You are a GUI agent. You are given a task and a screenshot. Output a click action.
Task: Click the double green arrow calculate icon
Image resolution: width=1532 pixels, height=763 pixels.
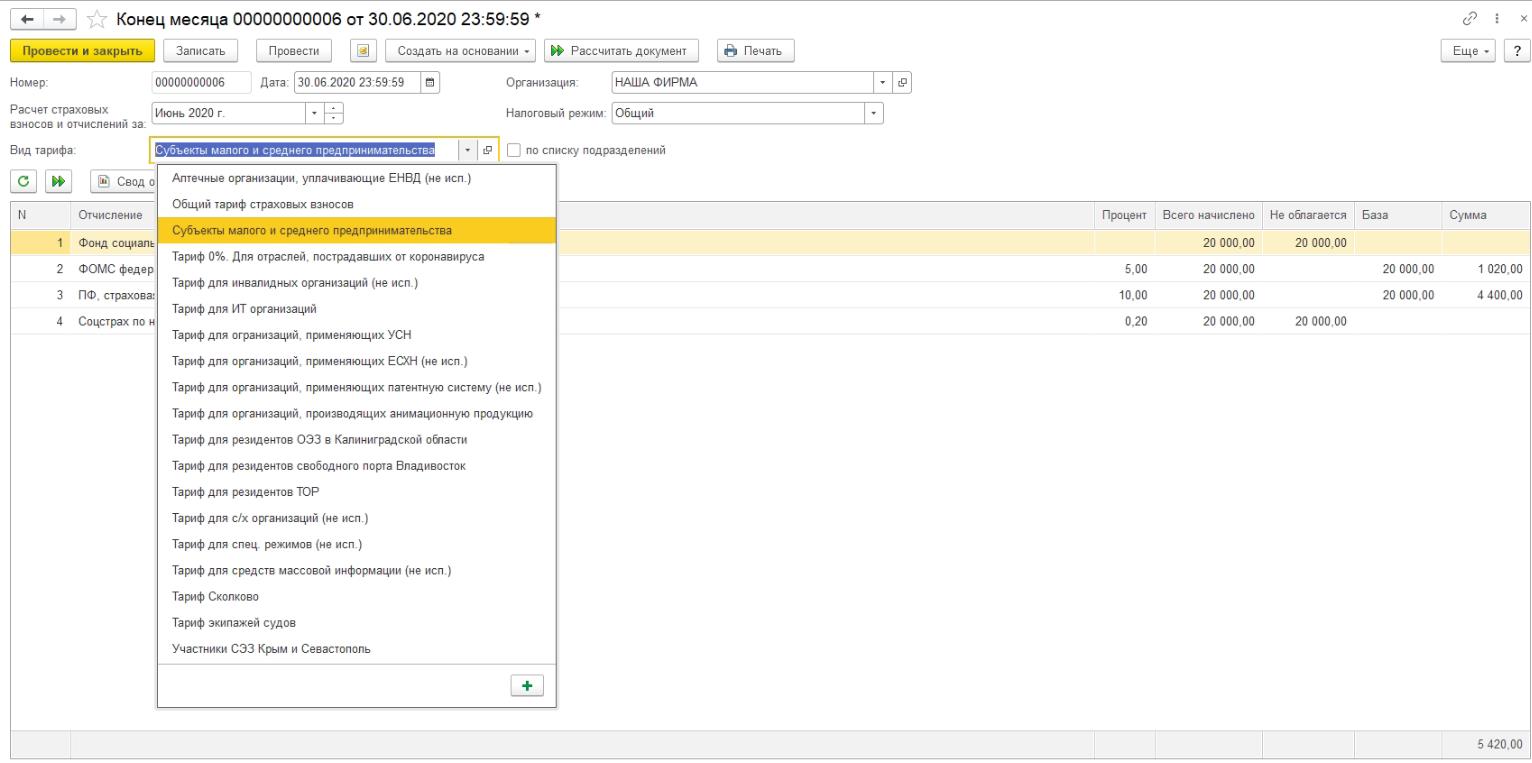click(x=58, y=181)
